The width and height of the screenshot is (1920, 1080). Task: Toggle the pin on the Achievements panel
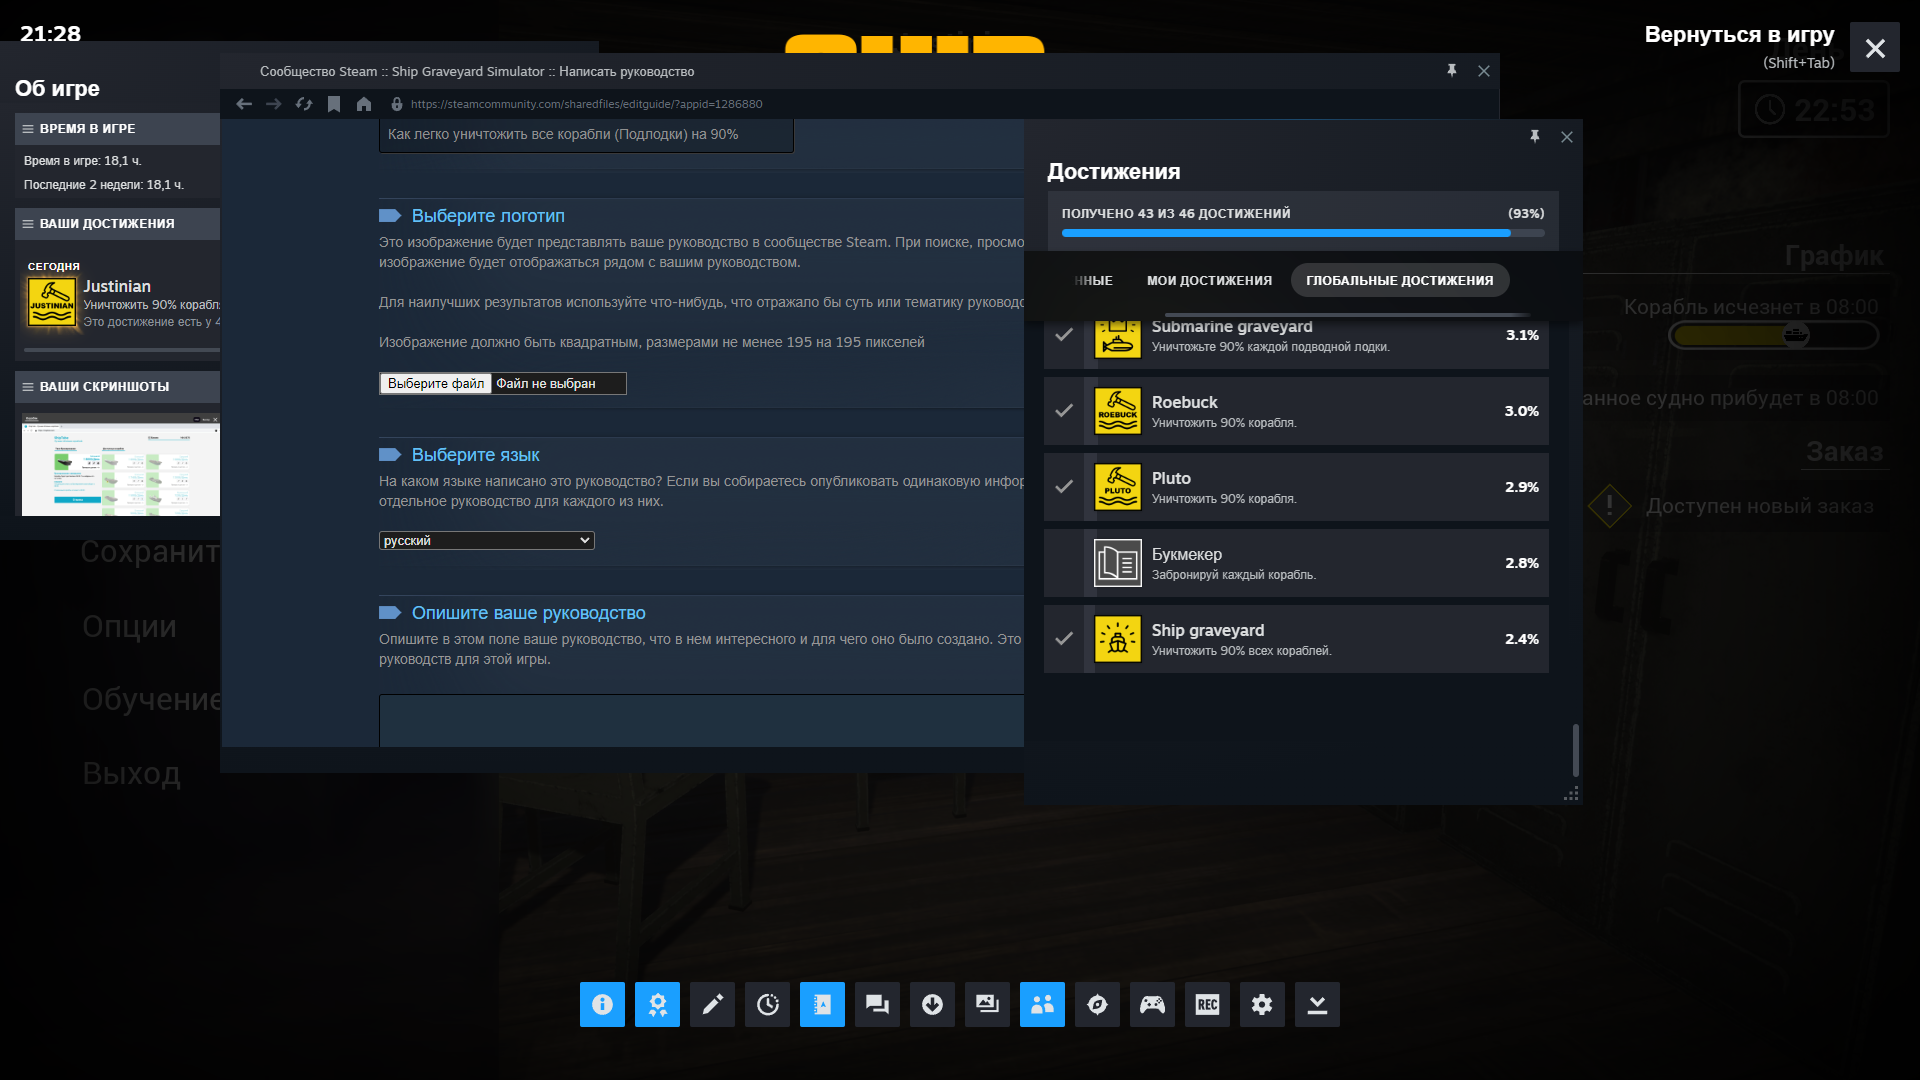[1535, 136]
